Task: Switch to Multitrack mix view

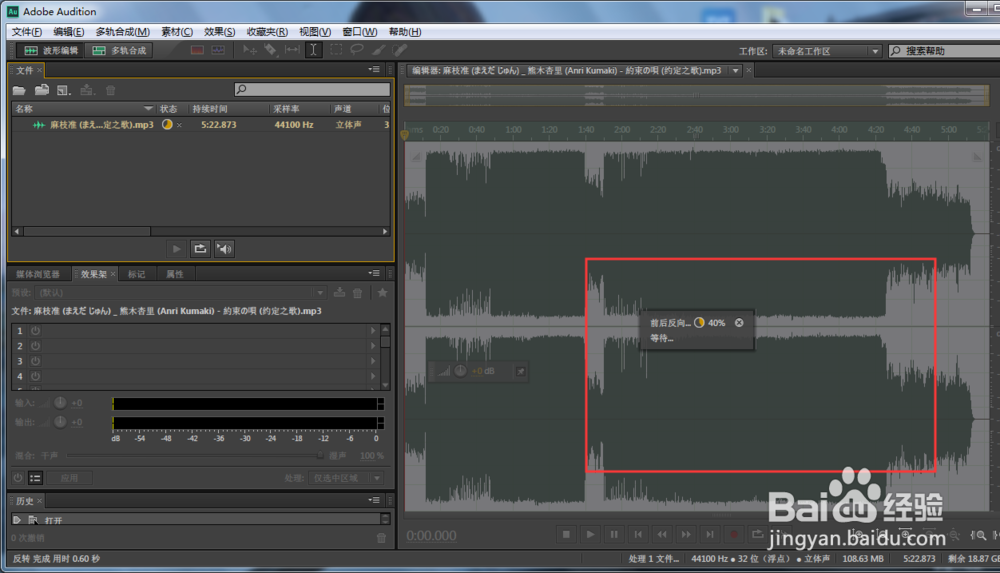Action: (x=119, y=50)
